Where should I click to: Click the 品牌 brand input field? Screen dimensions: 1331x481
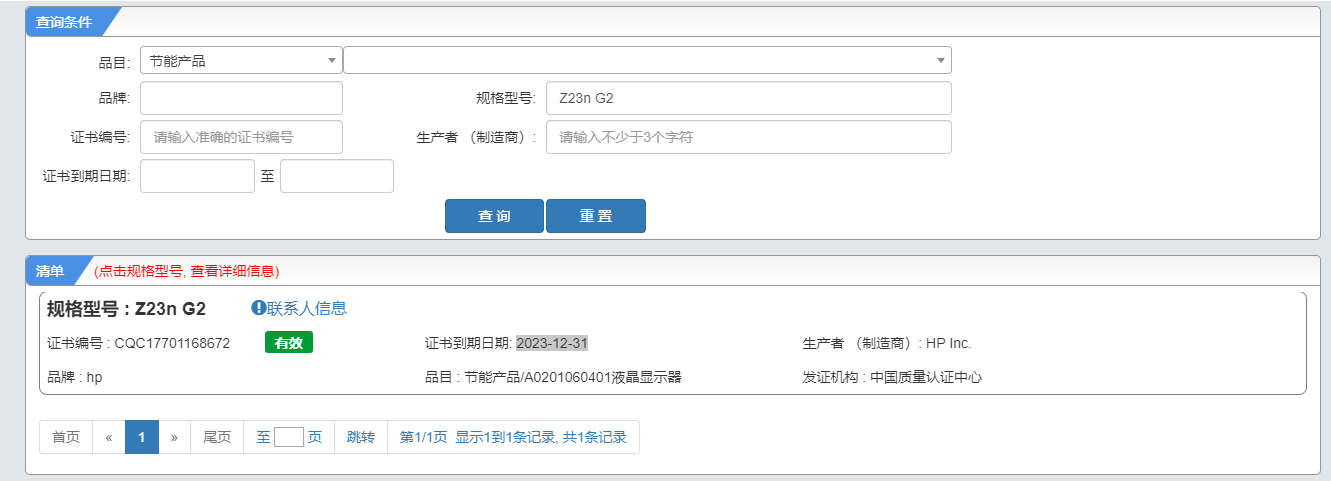coord(241,98)
